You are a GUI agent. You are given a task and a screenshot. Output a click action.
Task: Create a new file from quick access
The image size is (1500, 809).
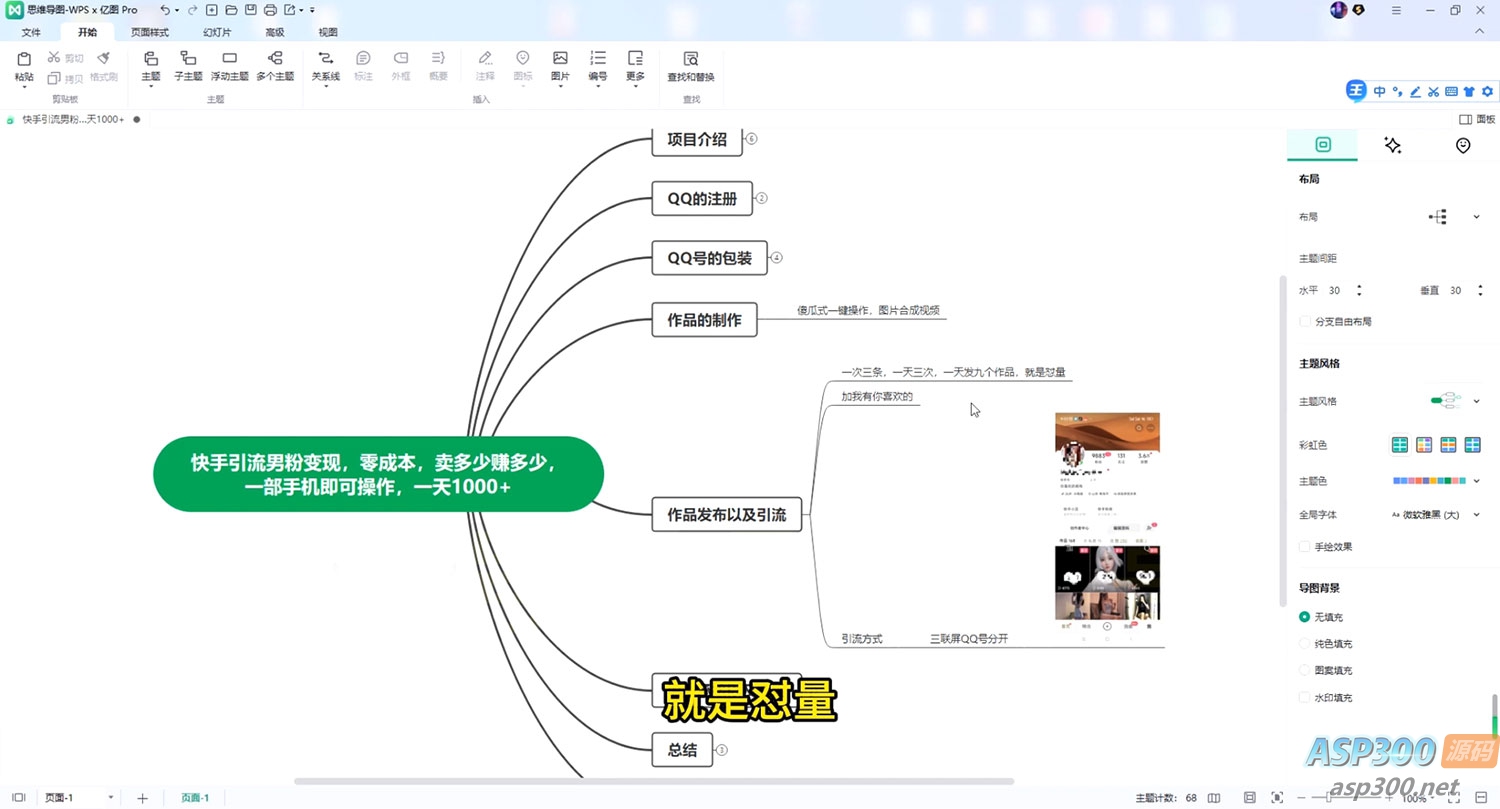(211, 10)
